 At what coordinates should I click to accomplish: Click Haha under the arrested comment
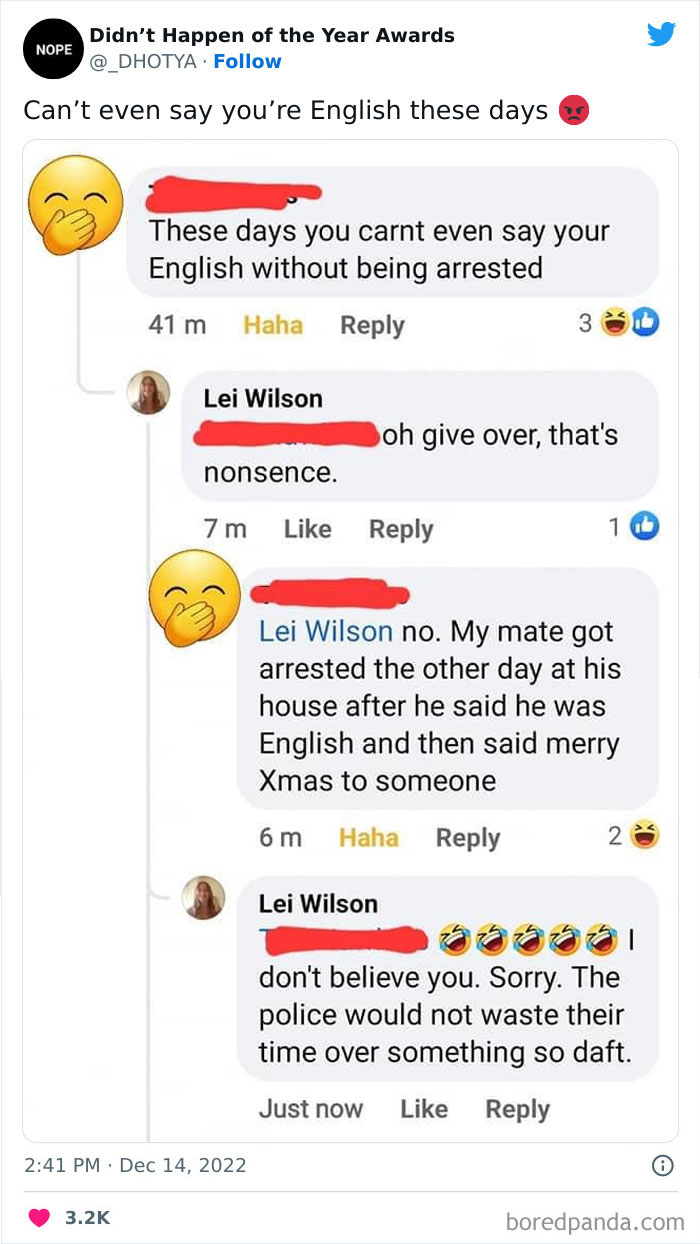click(273, 325)
